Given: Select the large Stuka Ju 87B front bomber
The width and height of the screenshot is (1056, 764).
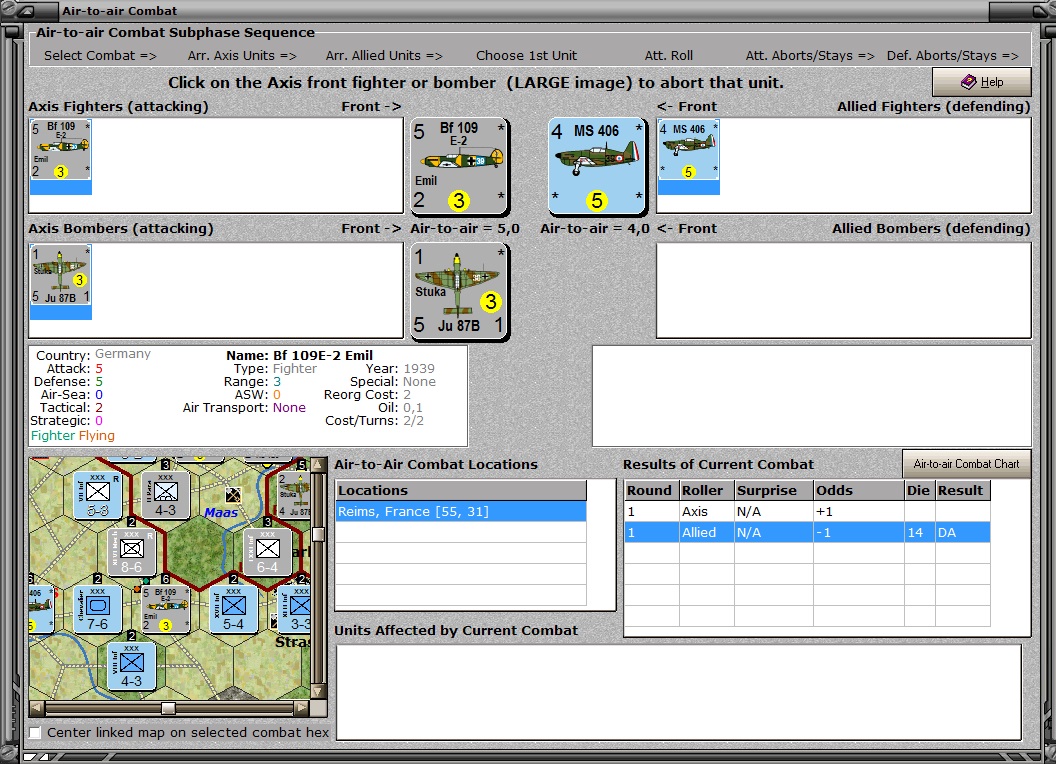Looking at the screenshot, I should pyautogui.click(x=459, y=290).
